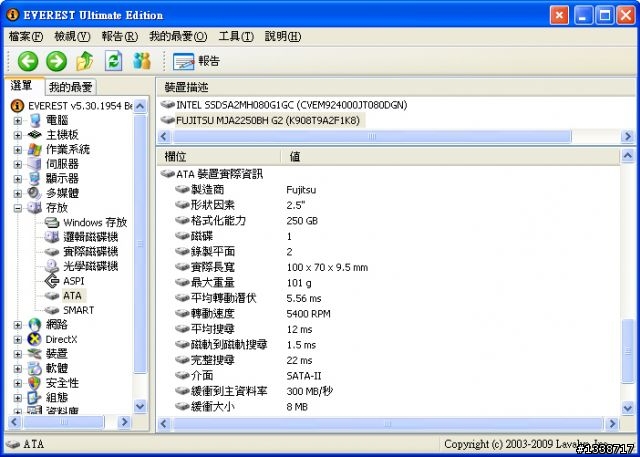
Task: Switch to the 選單 tab
Action: [21, 86]
